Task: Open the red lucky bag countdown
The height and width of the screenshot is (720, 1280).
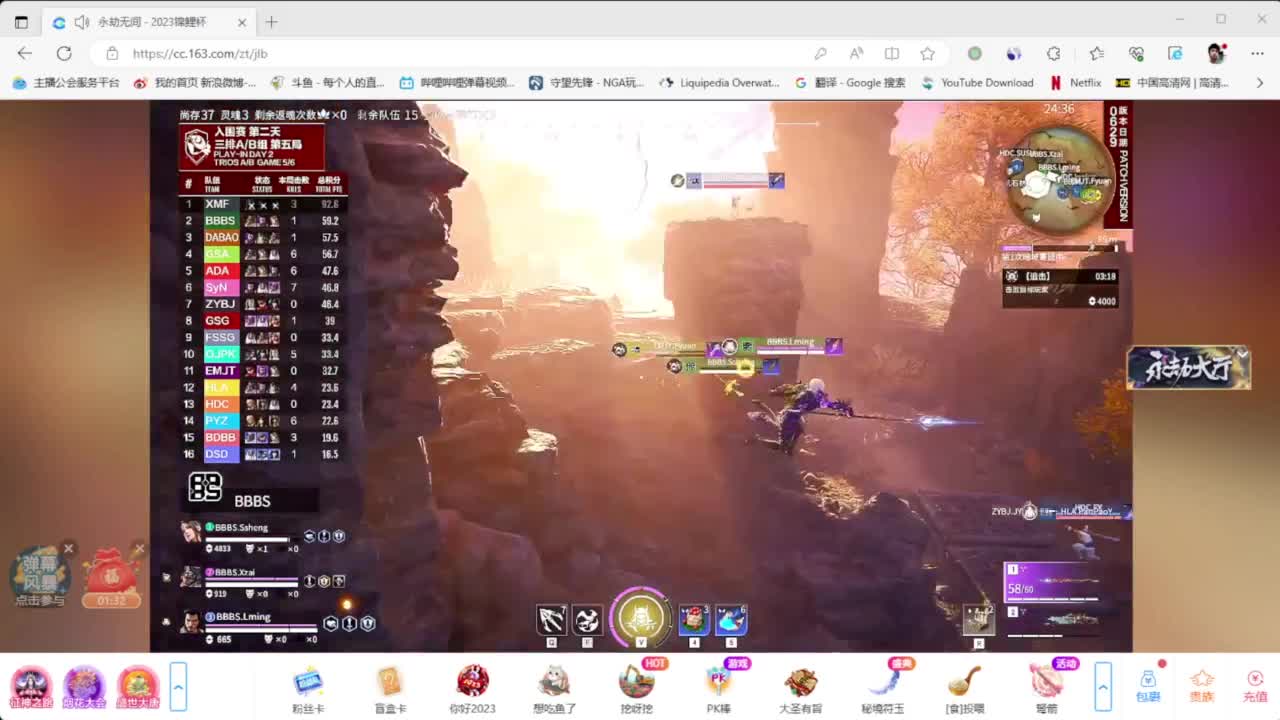Action: pyautogui.click(x=112, y=578)
